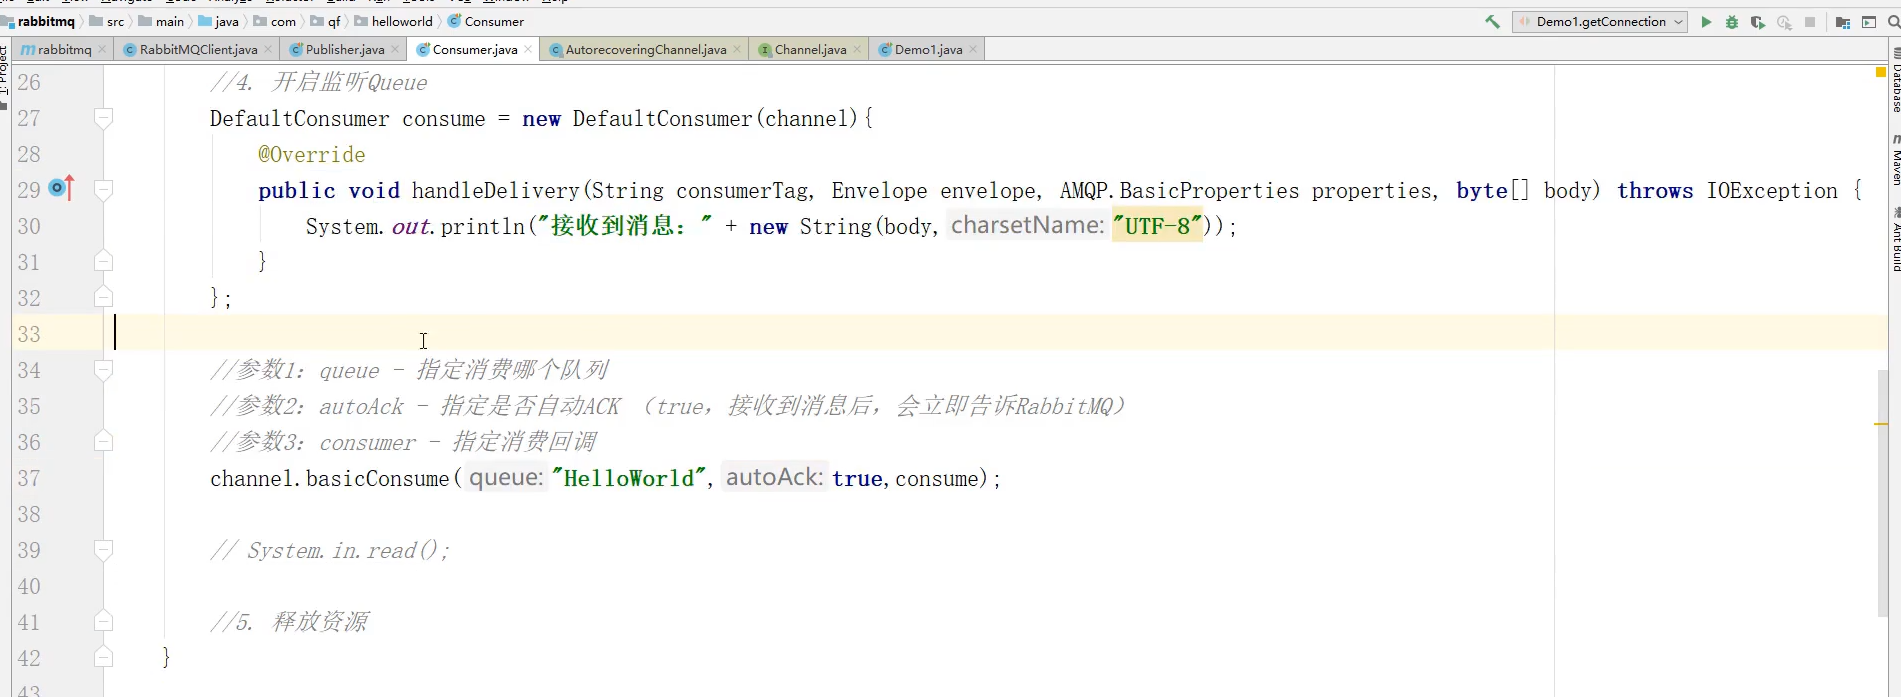This screenshot has height=697, width=1901.
Task: Start debugging with the green bug icon
Action: click(x=1732, y=22)
